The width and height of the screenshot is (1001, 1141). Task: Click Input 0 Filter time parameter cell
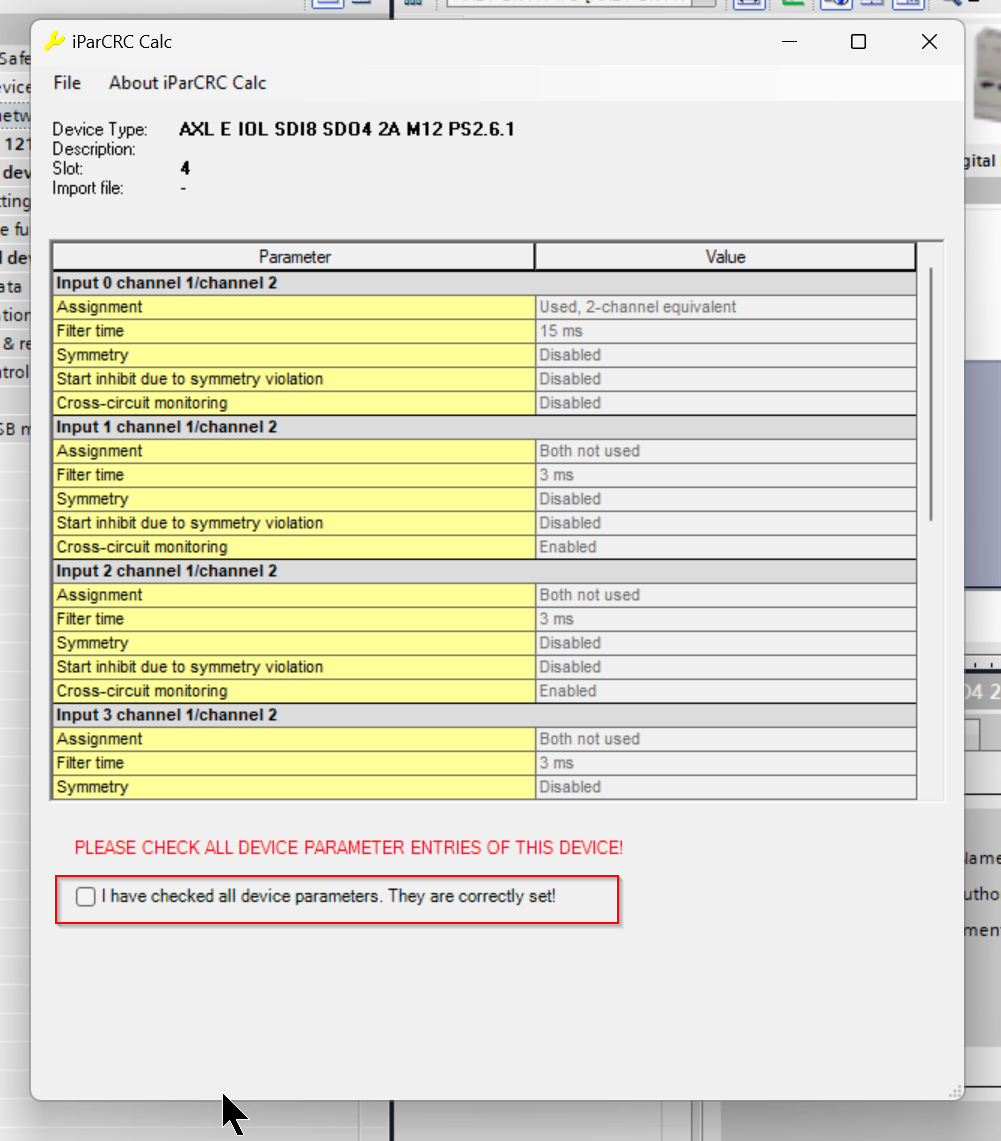[x=294, y=331]
